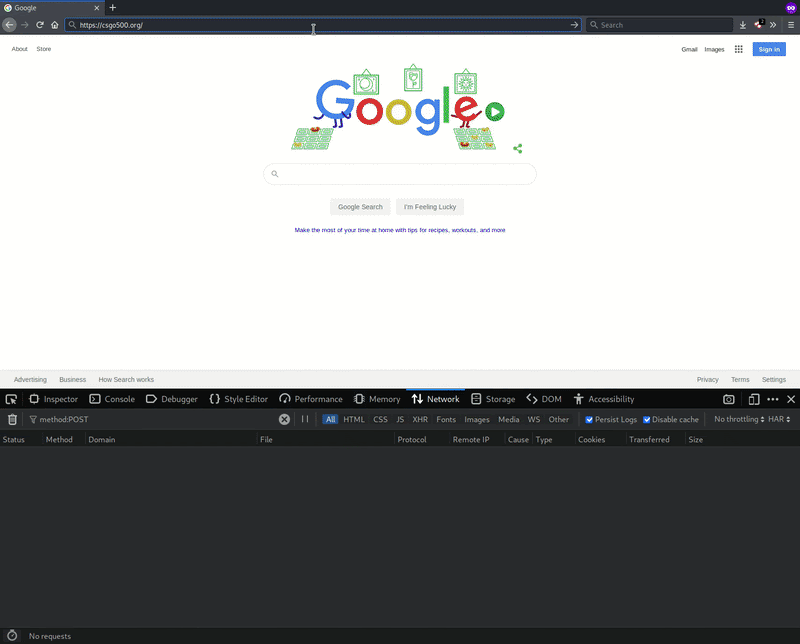Open the Google apps grid
This screenshot has width=800, height=644.
pyautogui.click(x=738, y=49)
